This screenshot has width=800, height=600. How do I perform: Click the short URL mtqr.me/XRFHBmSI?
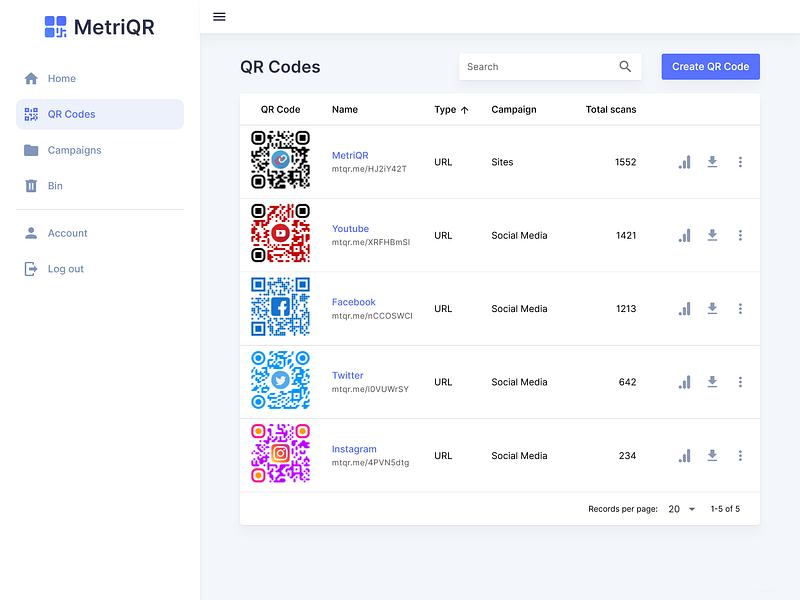pos(371,242)
